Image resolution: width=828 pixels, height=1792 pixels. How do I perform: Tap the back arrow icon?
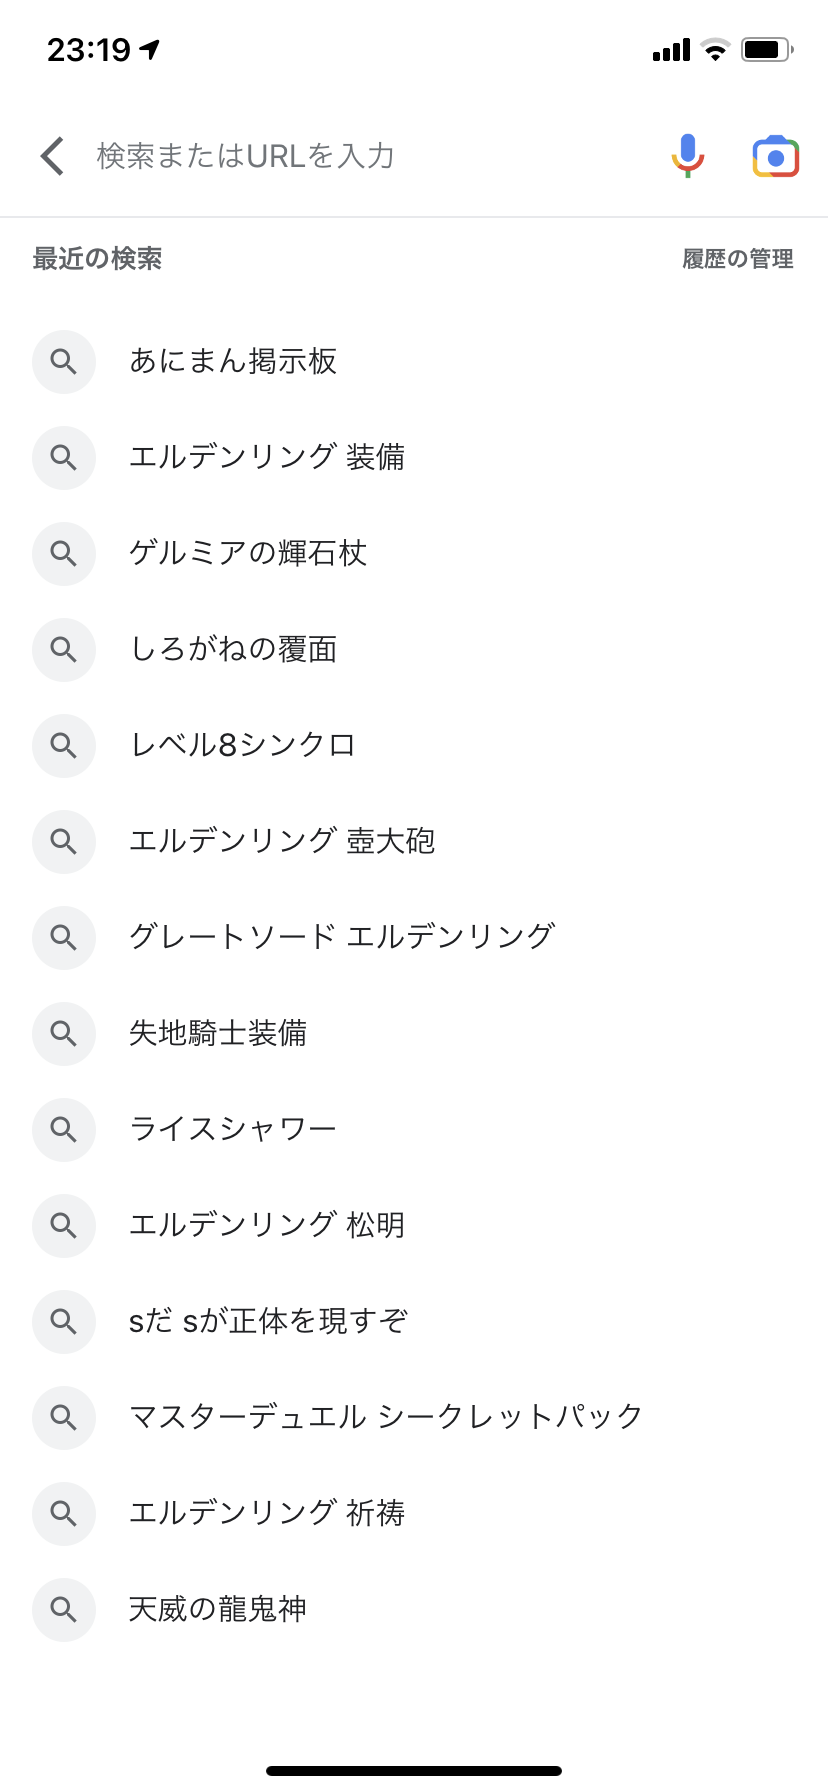click(x=52, y=156)
